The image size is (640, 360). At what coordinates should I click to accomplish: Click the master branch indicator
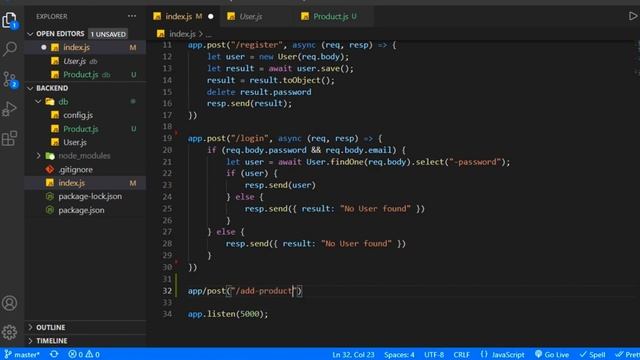(x=22, y=354)
